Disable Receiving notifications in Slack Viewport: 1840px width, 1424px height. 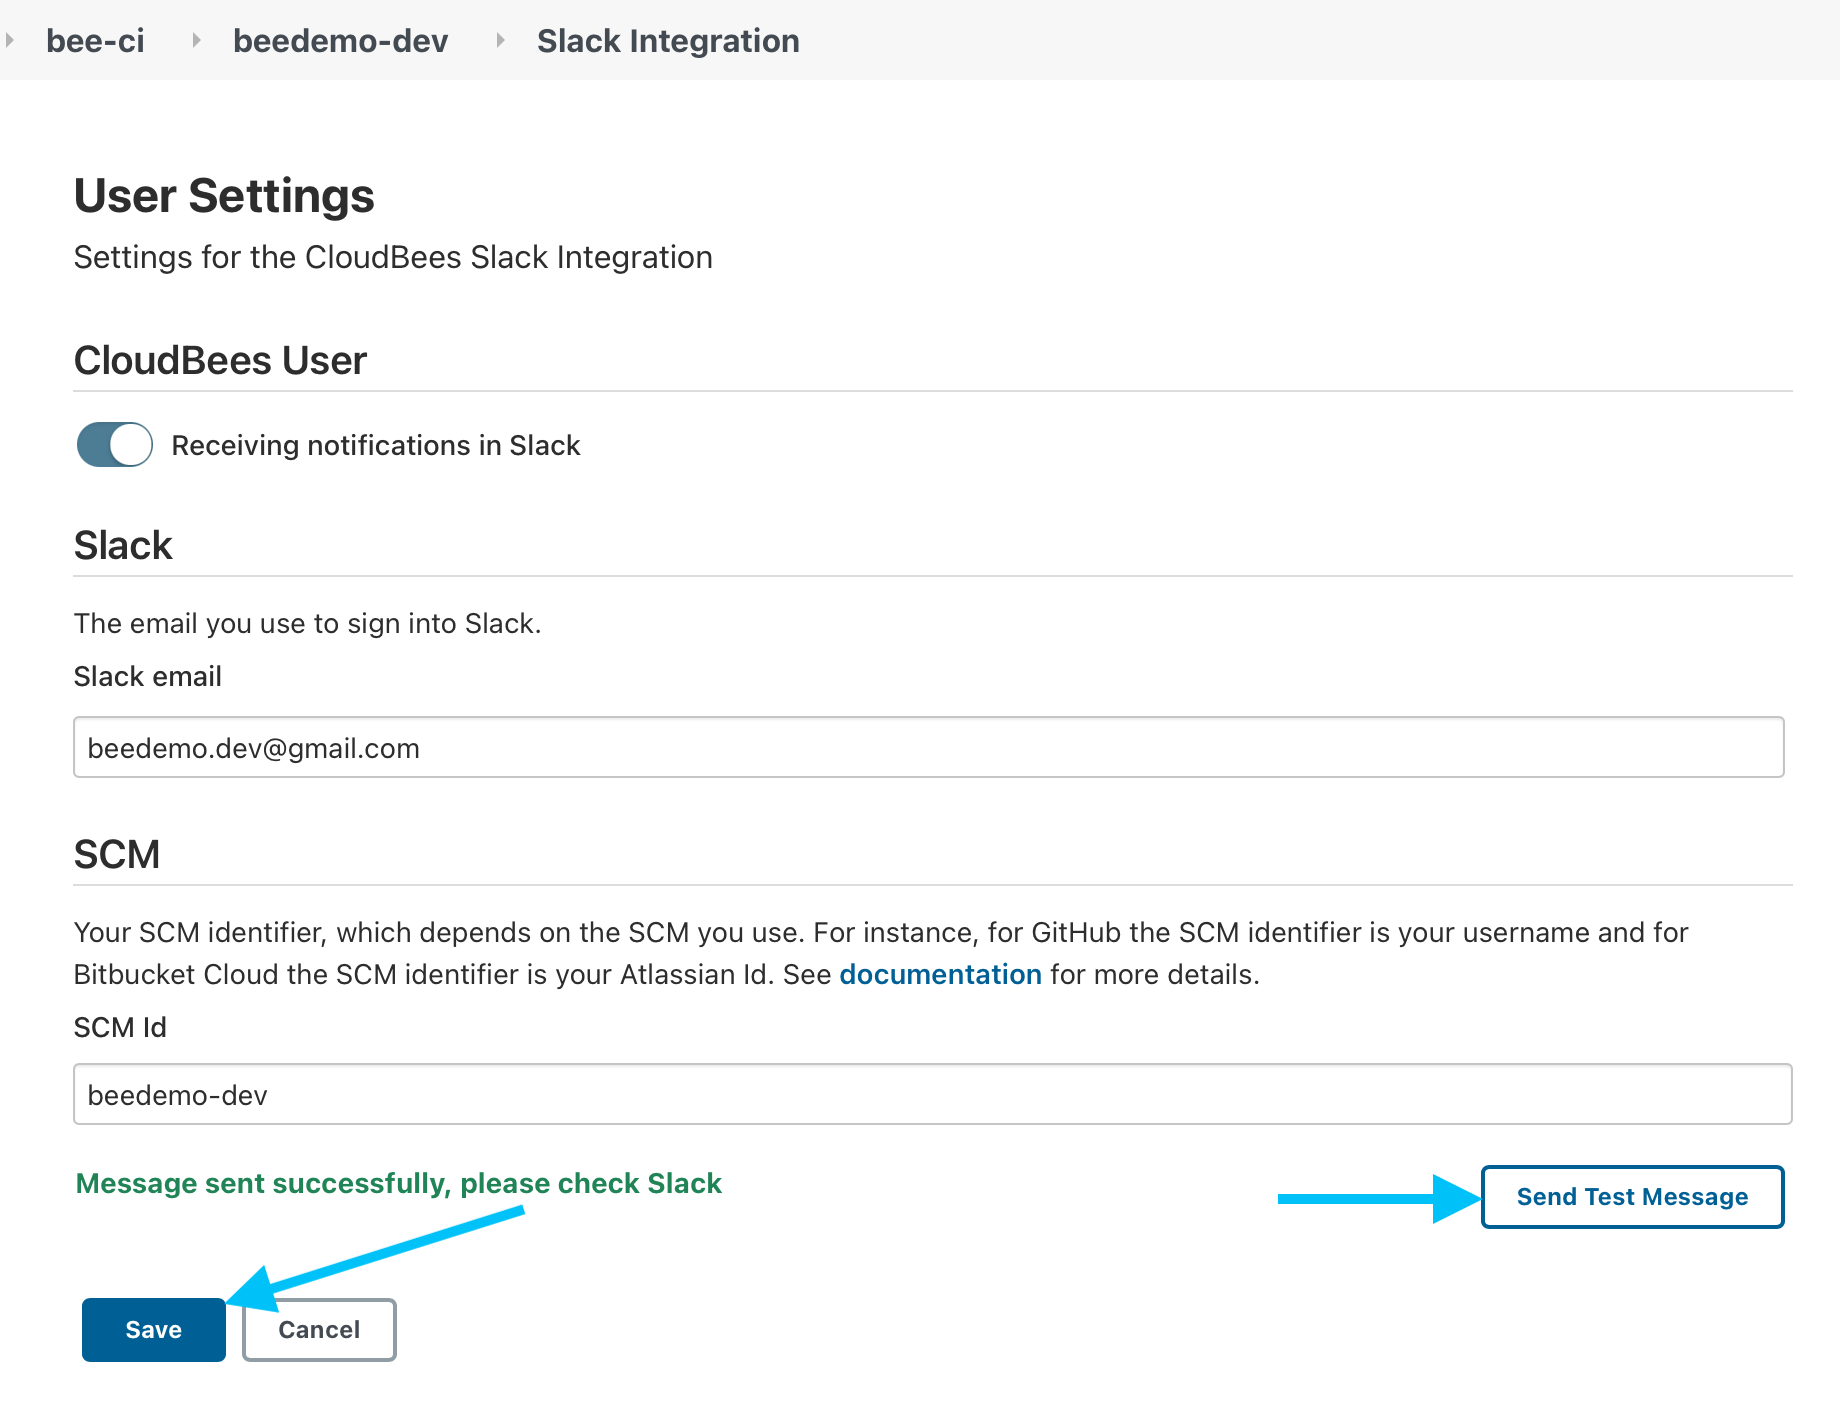(x=114, y=444)
